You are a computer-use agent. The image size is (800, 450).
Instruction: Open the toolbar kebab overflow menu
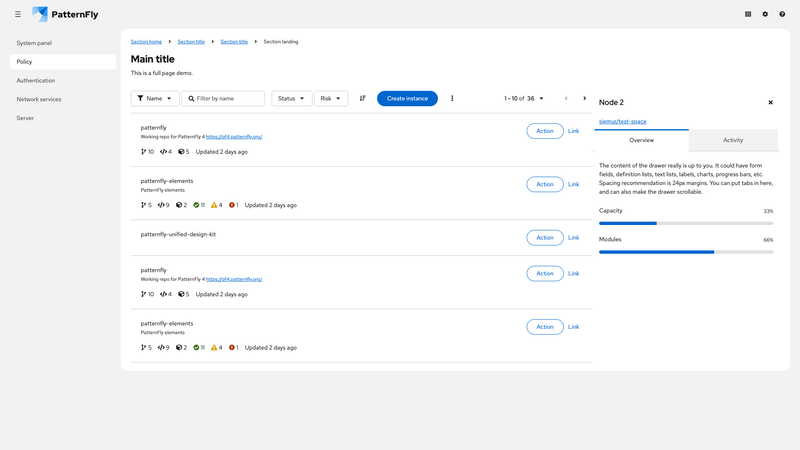coord(452,99)
